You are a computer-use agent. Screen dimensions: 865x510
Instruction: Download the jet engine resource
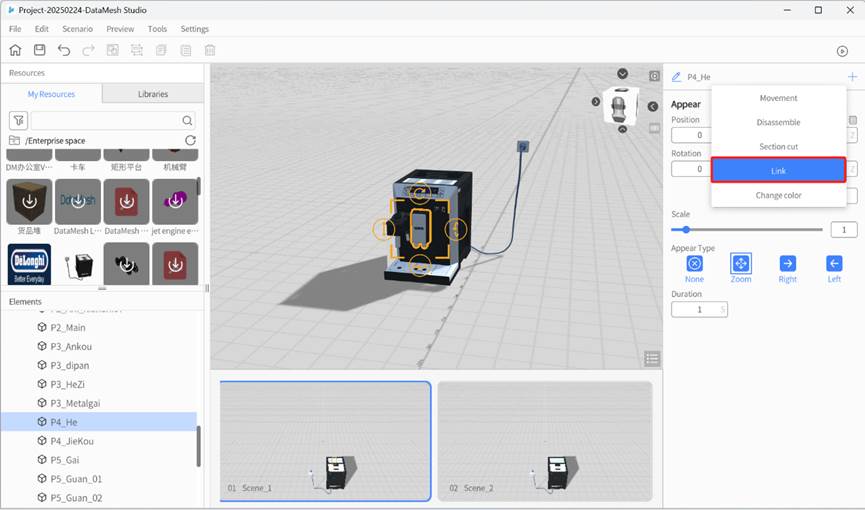175,201
